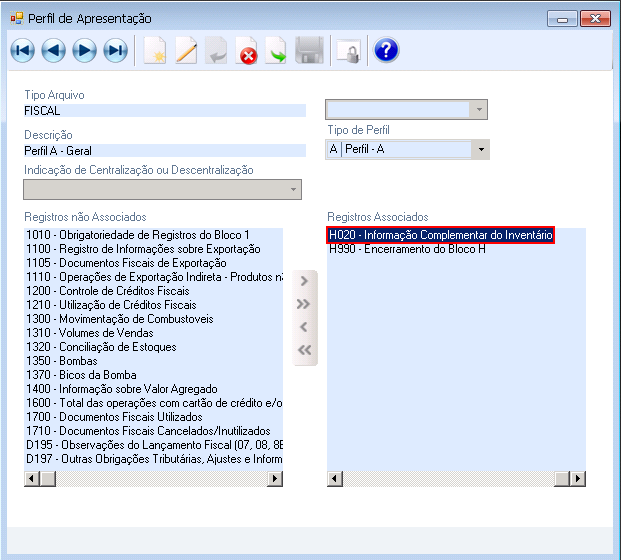Open the Tipo de Perfil dropdown
Image resolution: width=622 pixels, height=560 pixels.
(480, 149)
